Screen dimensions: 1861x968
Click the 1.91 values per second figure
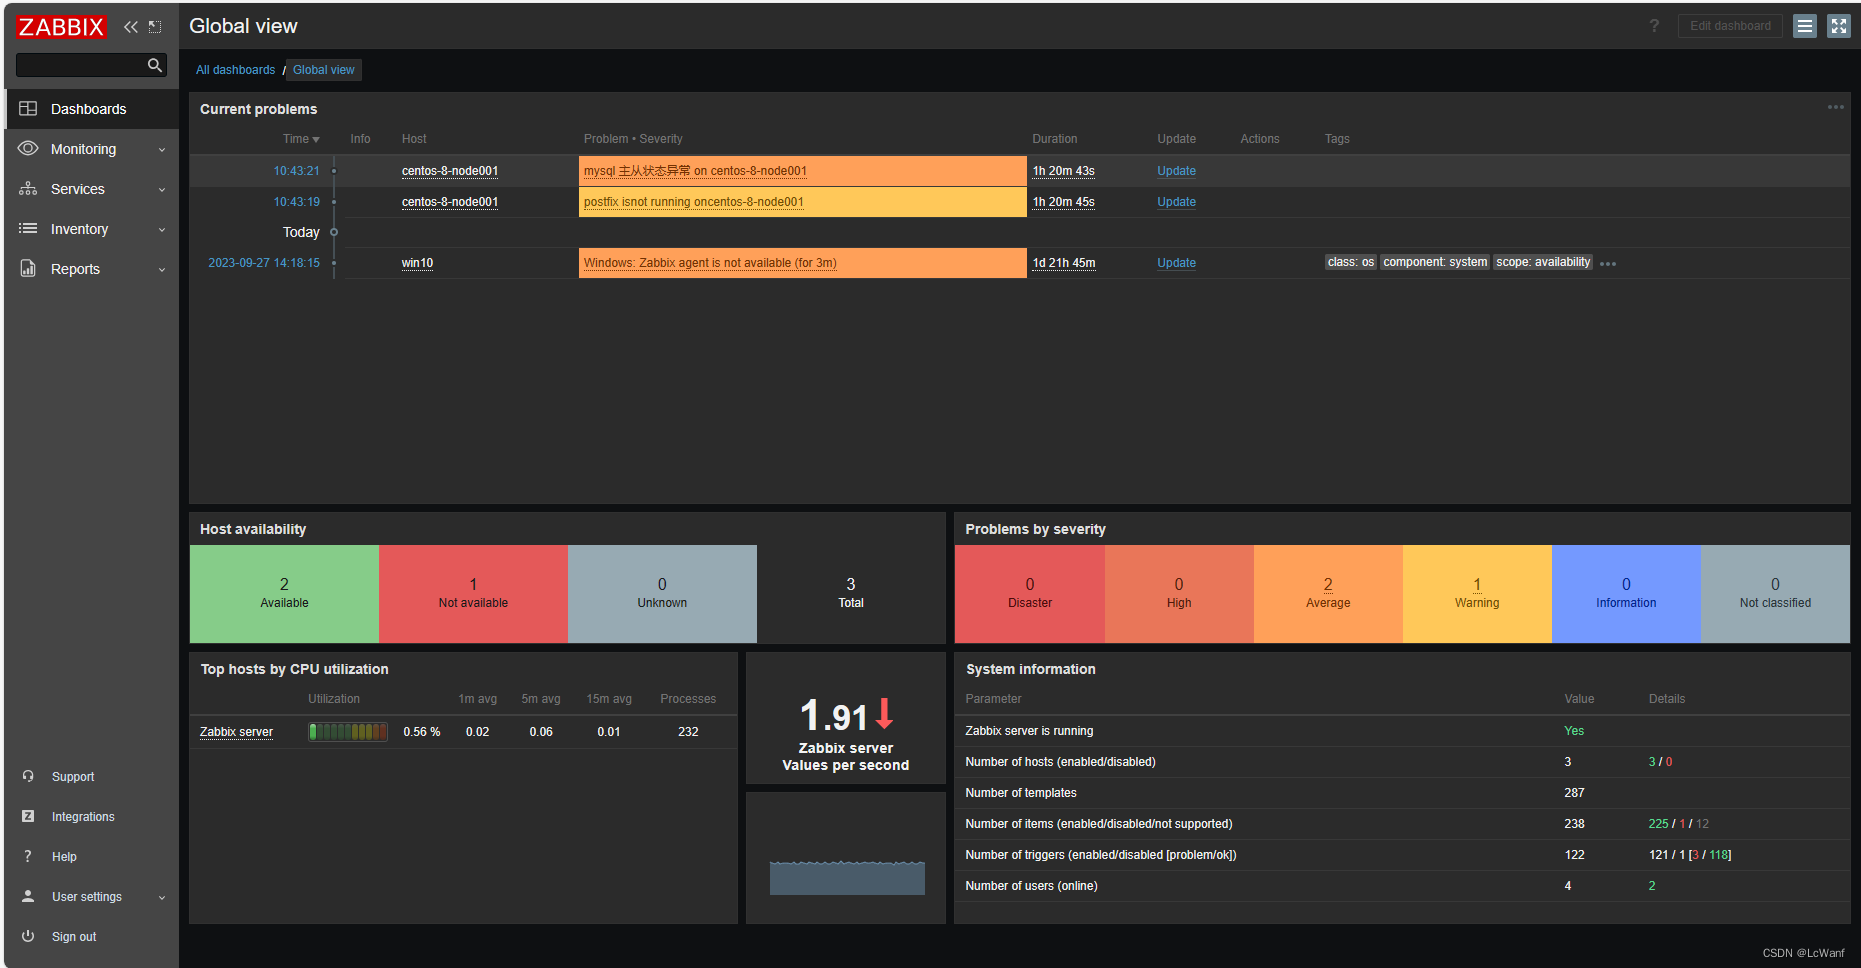pos(834,716)
